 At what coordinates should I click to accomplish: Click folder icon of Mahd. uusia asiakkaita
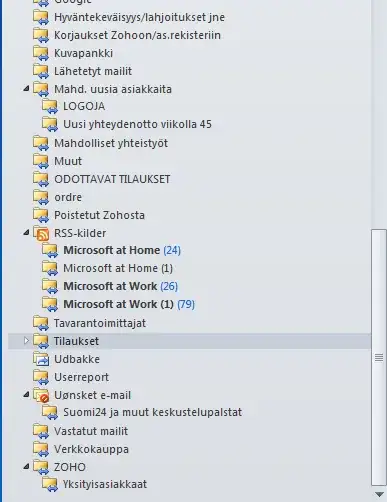click(x=41, y=89)
